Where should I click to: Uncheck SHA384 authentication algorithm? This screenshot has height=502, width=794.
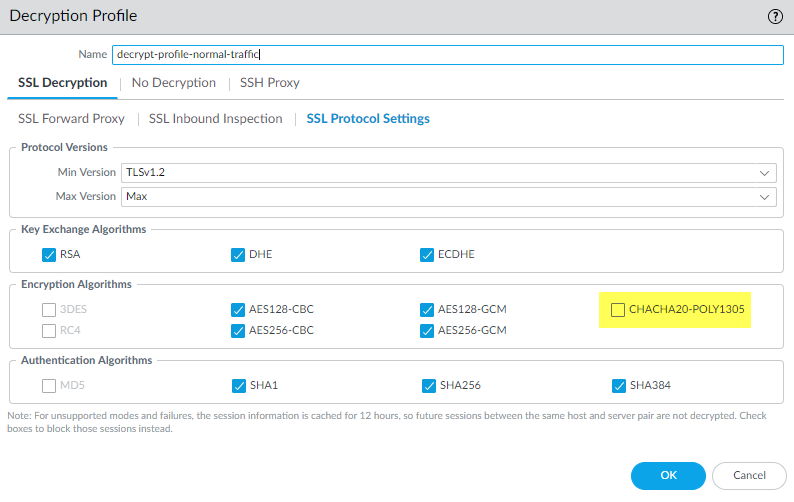(x=618, y=385)
